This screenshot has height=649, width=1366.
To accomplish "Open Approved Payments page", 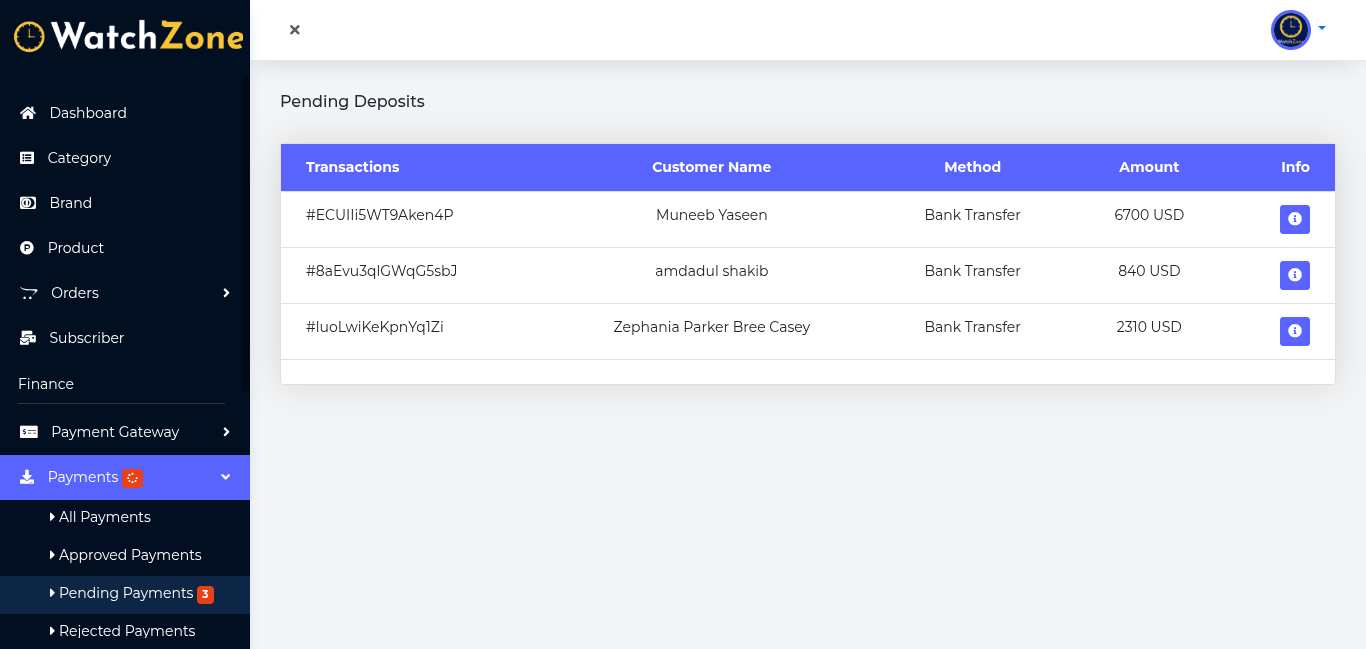I will point(130,555).
